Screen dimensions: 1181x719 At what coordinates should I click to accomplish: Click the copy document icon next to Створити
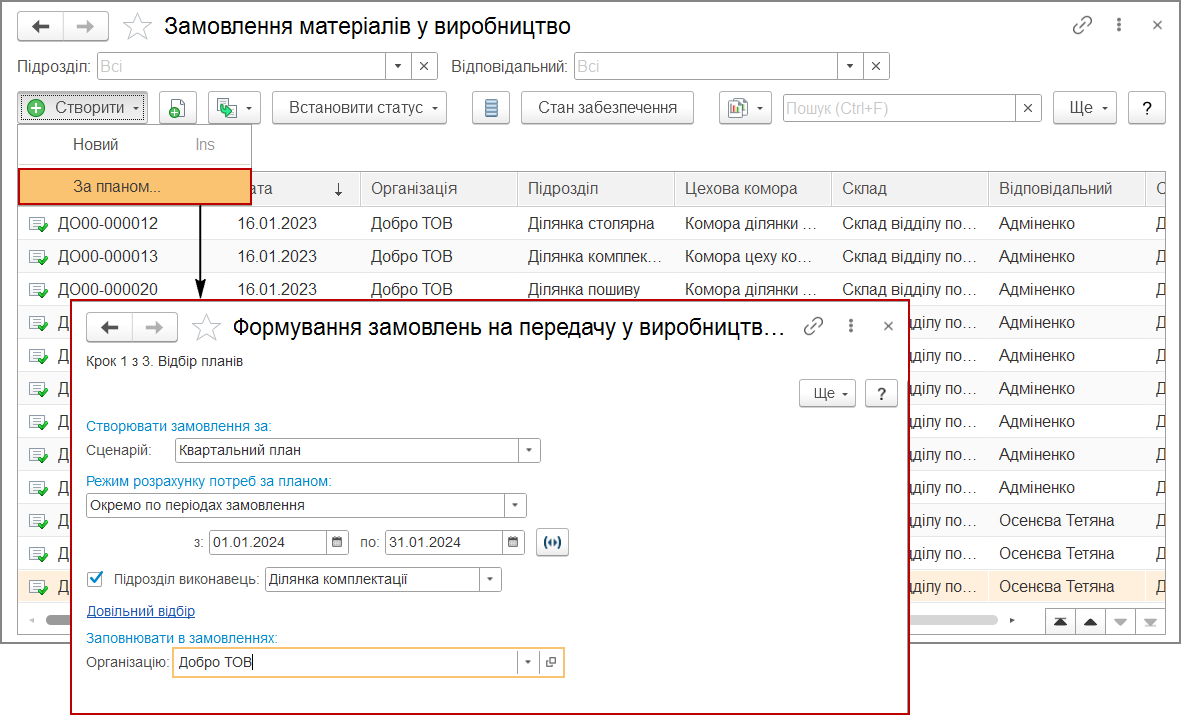click(177, 108)
